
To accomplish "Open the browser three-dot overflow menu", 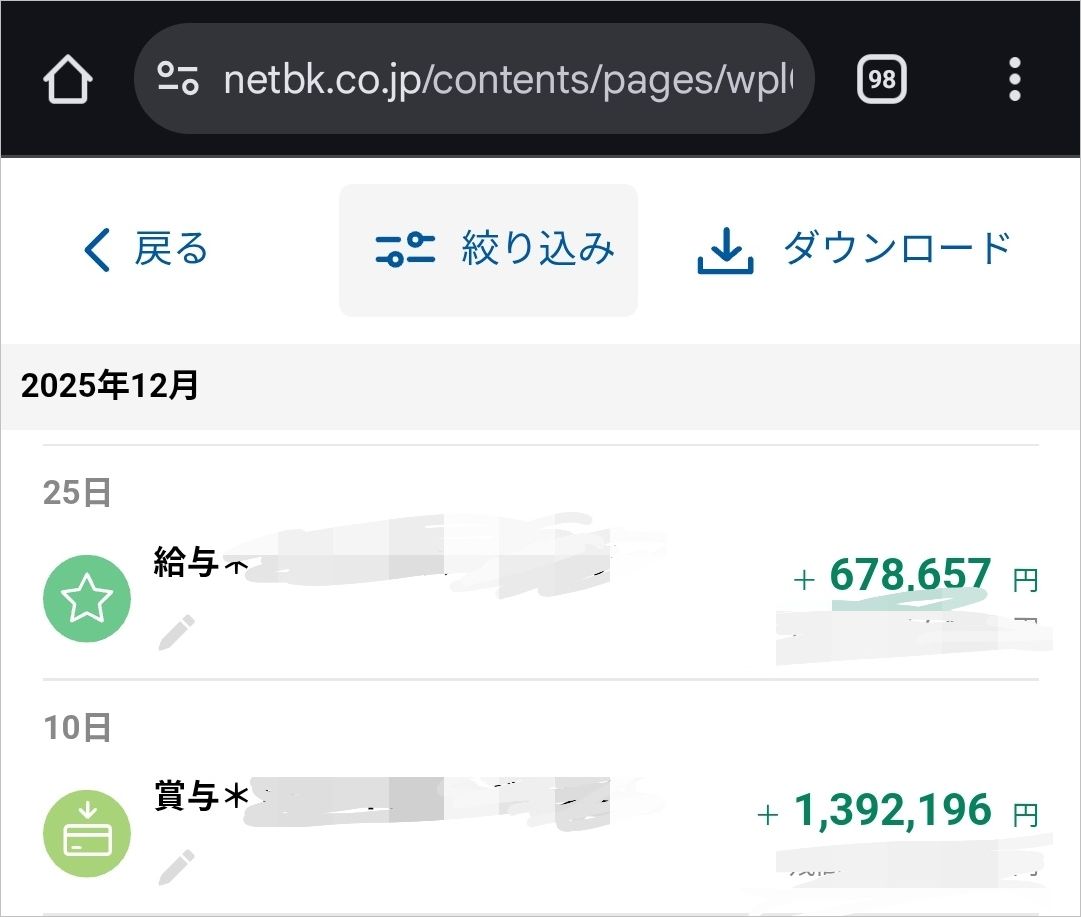I will coord(1014,79).
